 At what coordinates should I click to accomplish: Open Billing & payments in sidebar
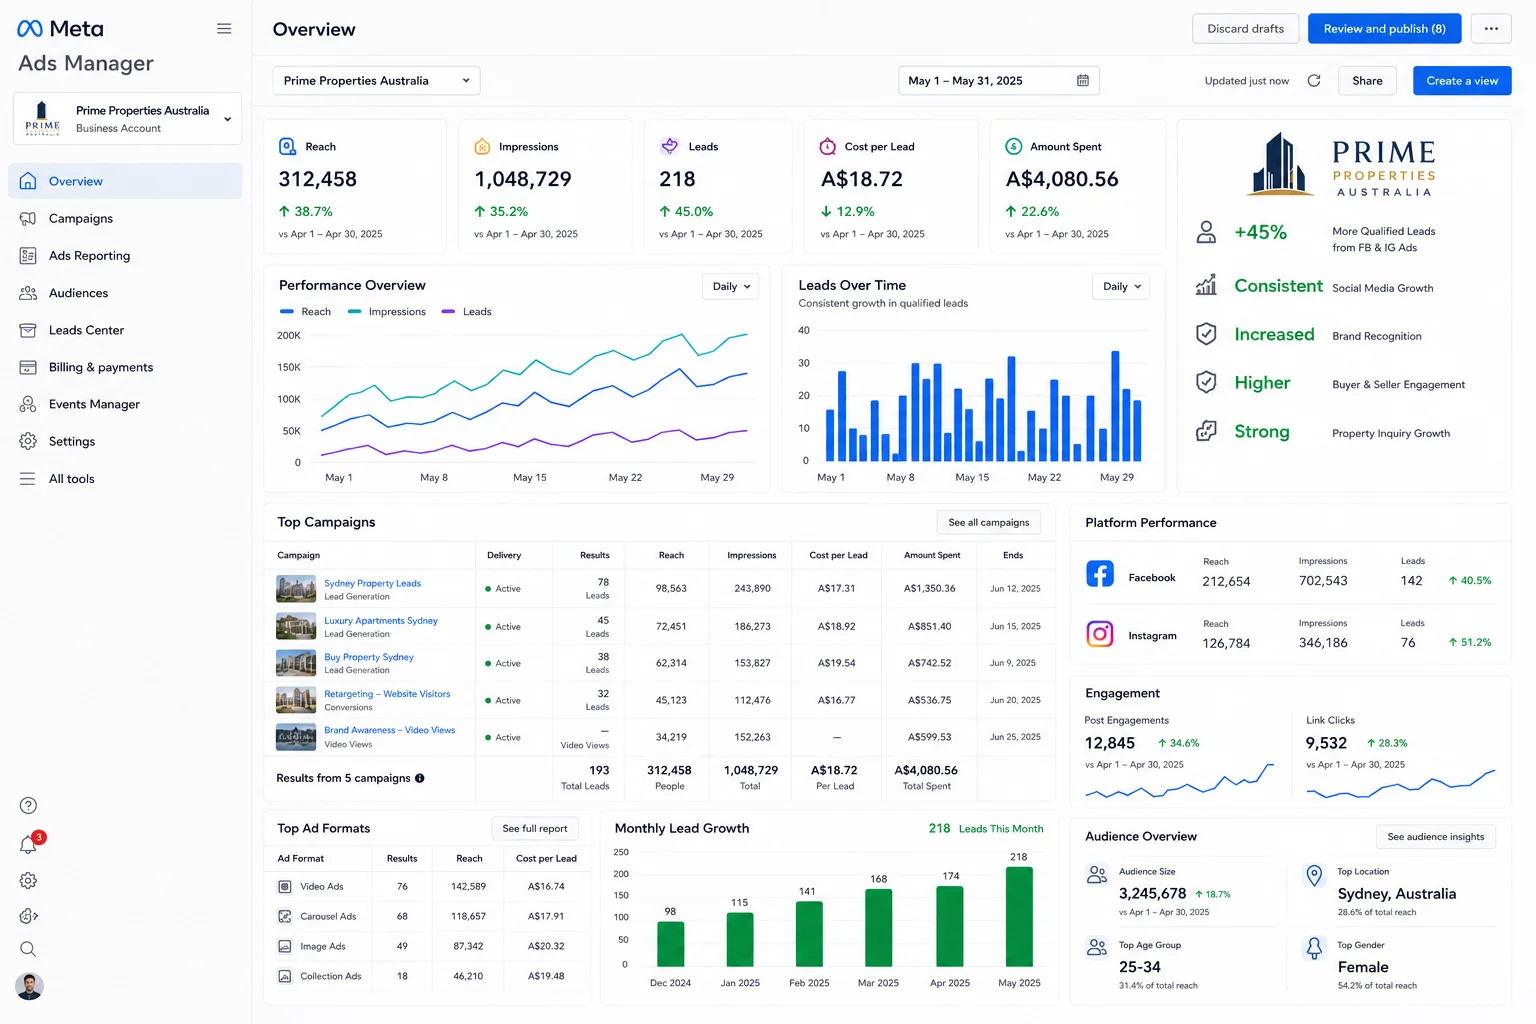click(x=125, y=367)
